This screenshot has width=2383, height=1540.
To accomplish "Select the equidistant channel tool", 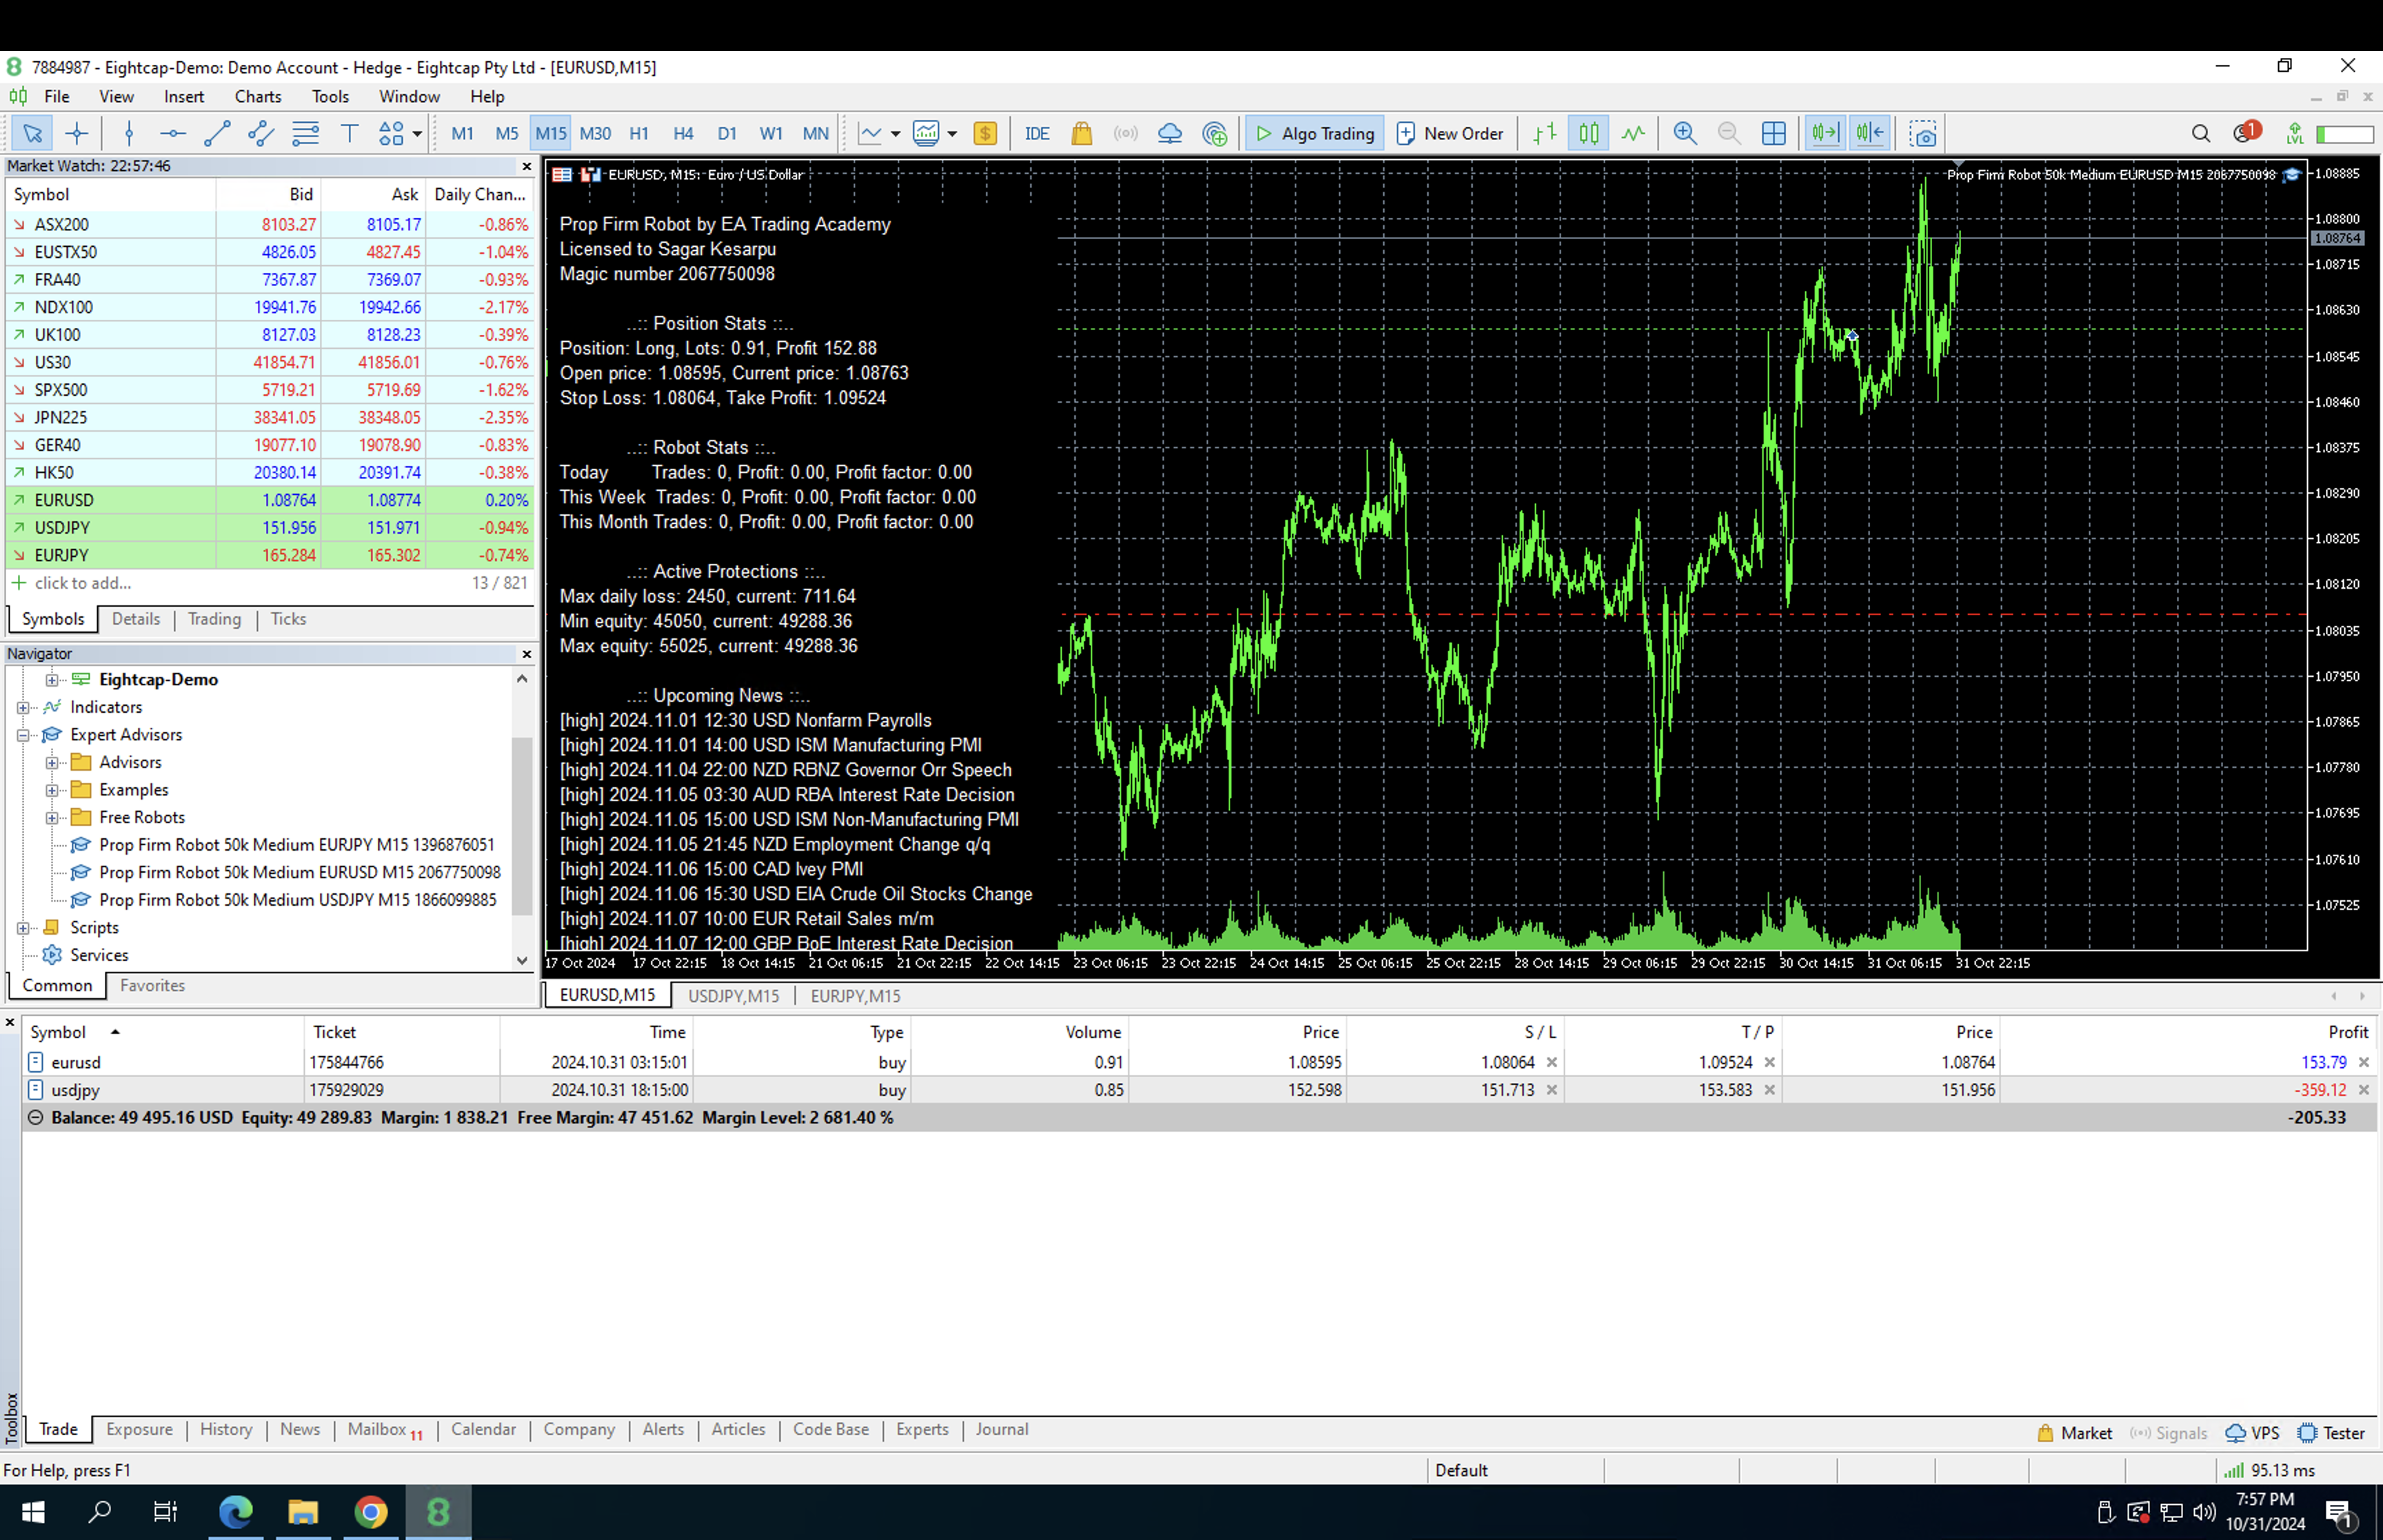I will point(261,133).
